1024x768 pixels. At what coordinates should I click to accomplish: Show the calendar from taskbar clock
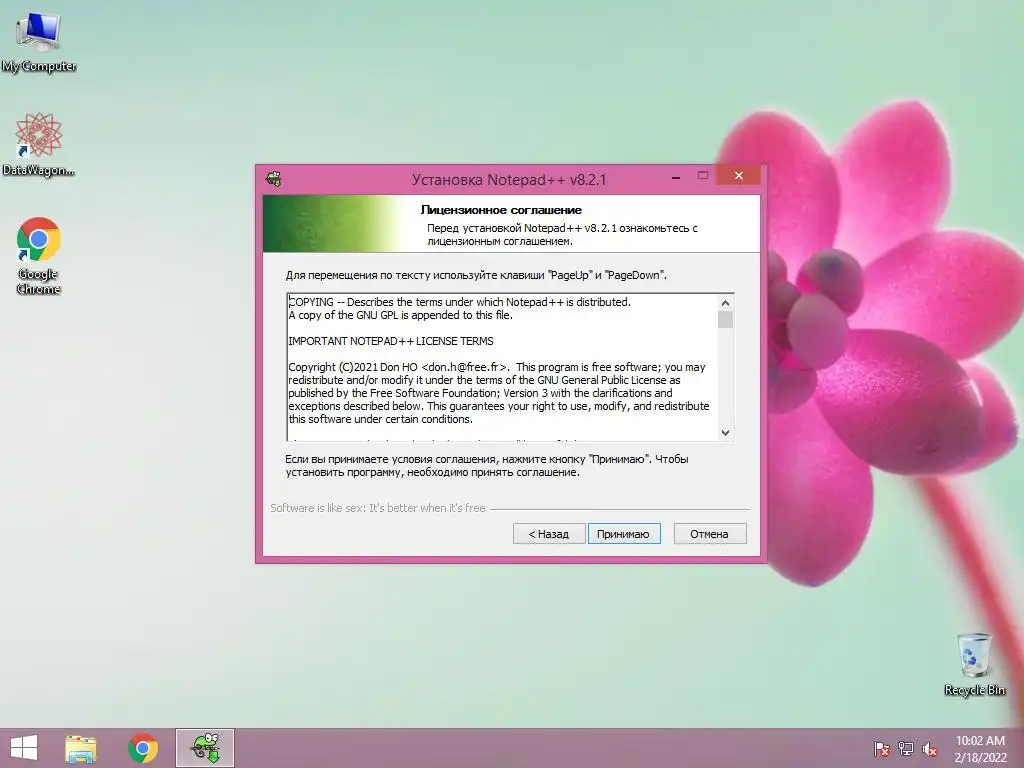pyautogui.click(x=980, y=749)
